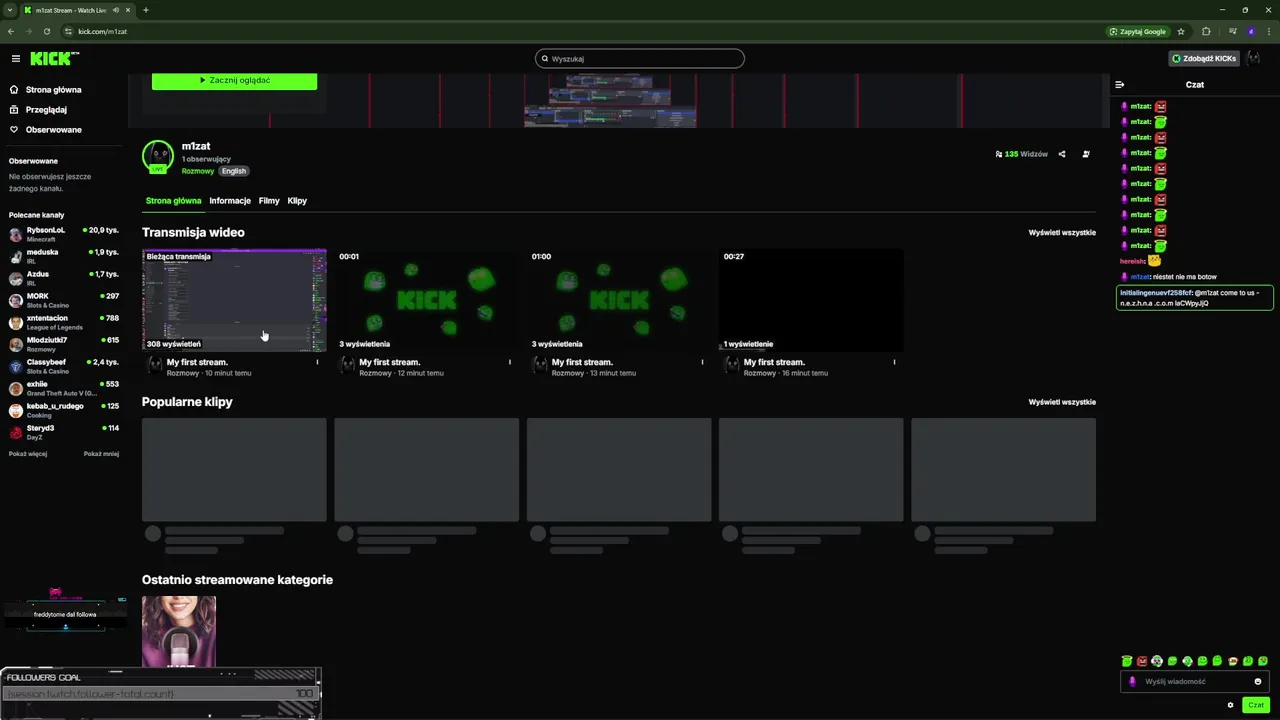Open the Steryd3 recommended channel
The image size is (1280, 720).
64,432
